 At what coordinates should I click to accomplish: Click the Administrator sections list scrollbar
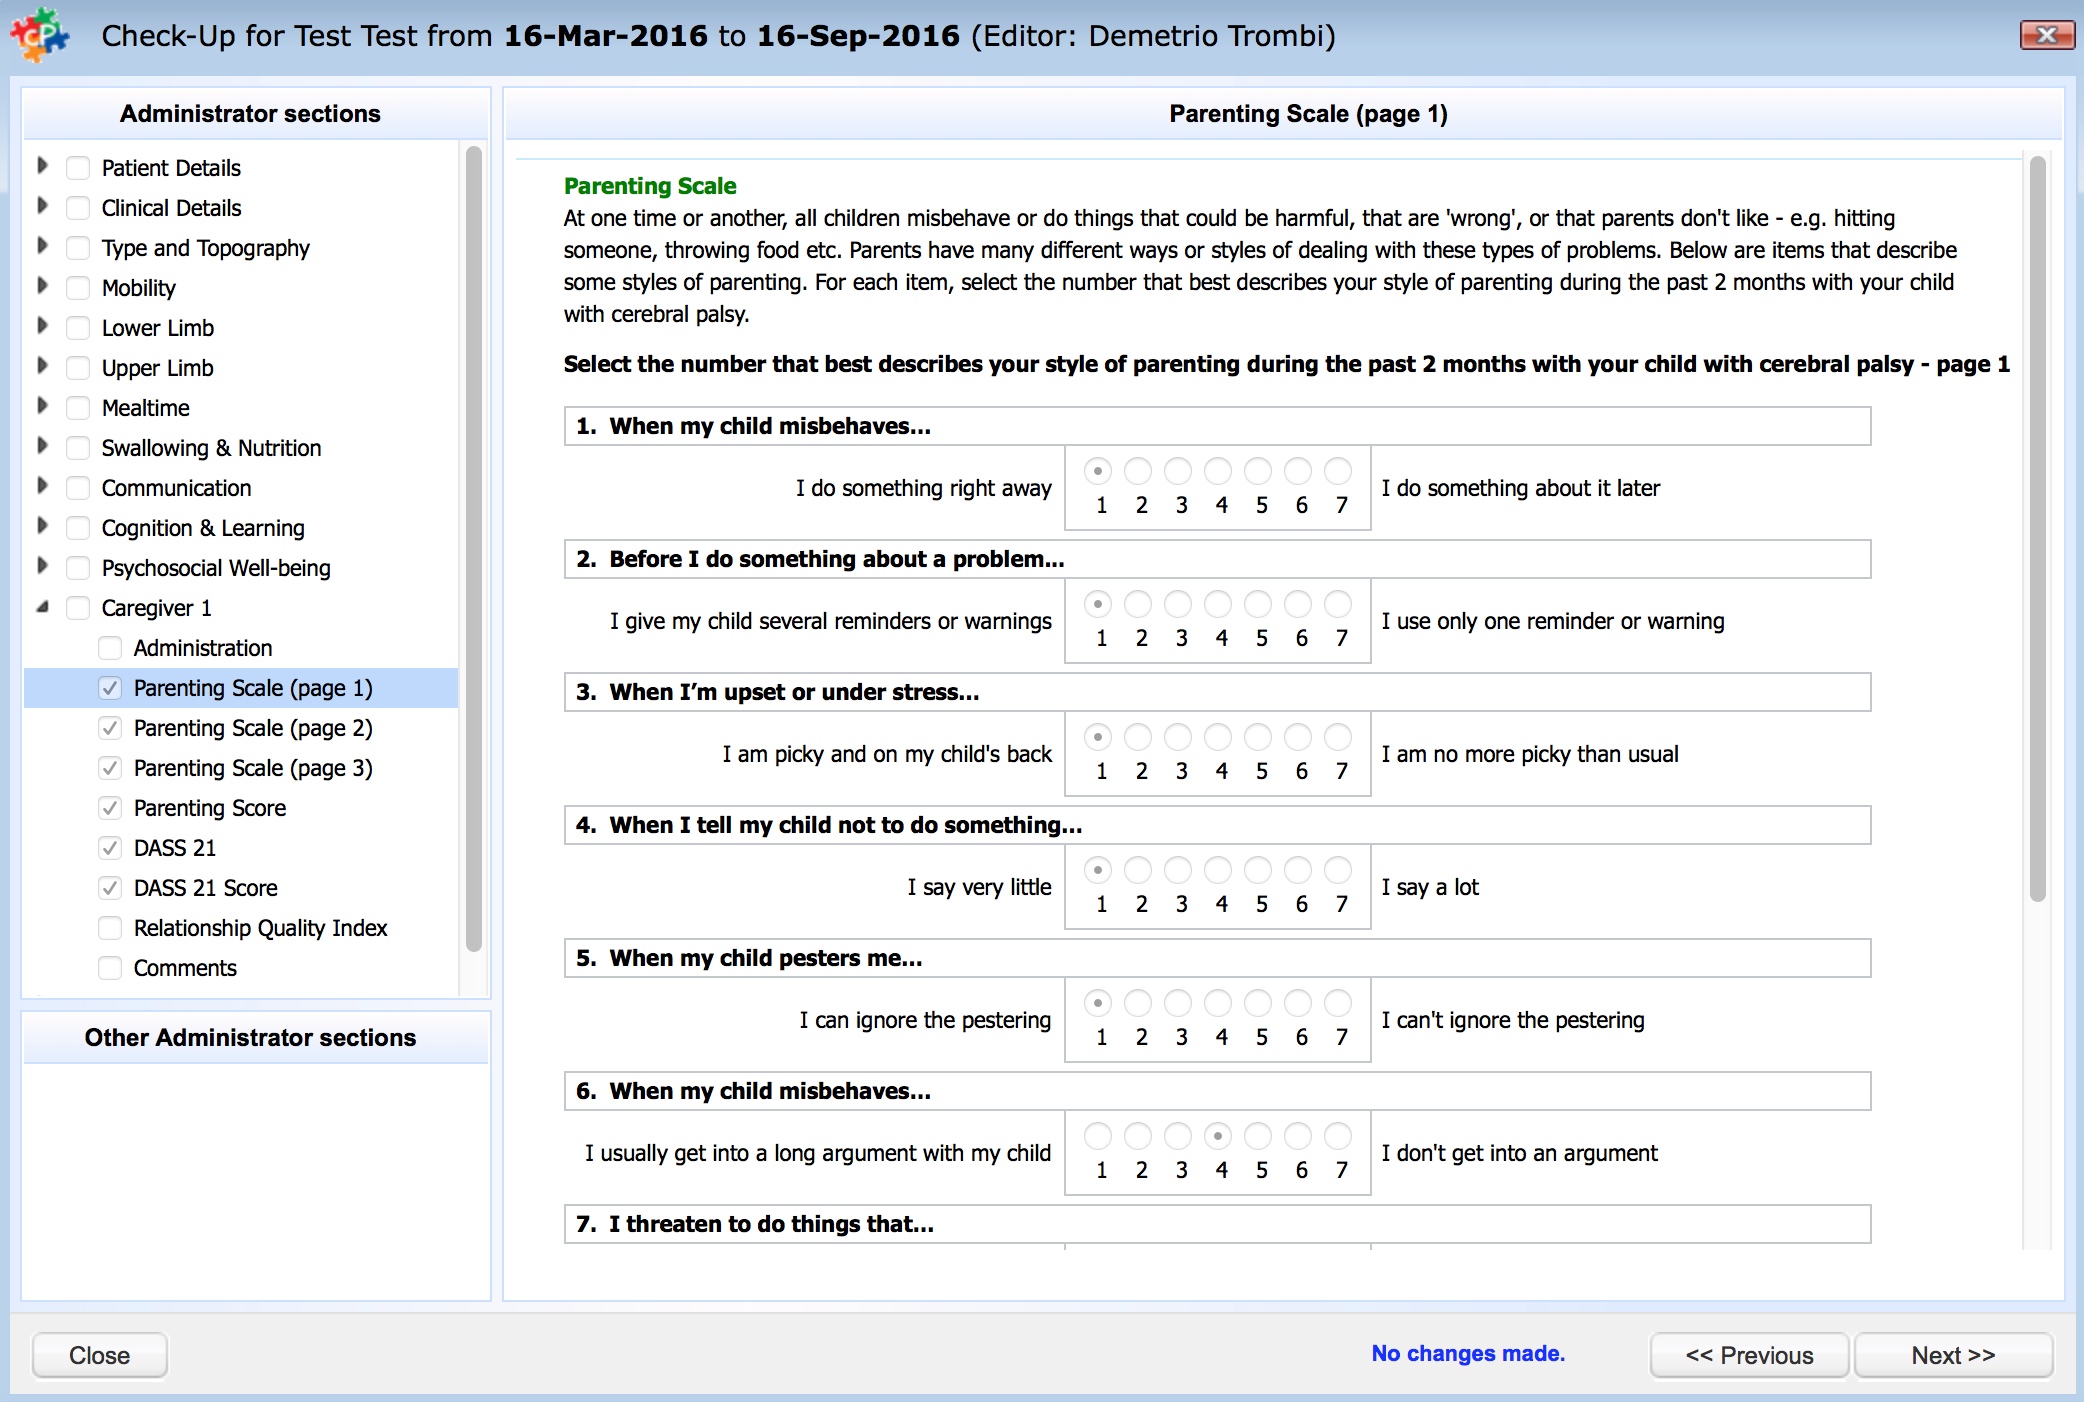point(474,550)
